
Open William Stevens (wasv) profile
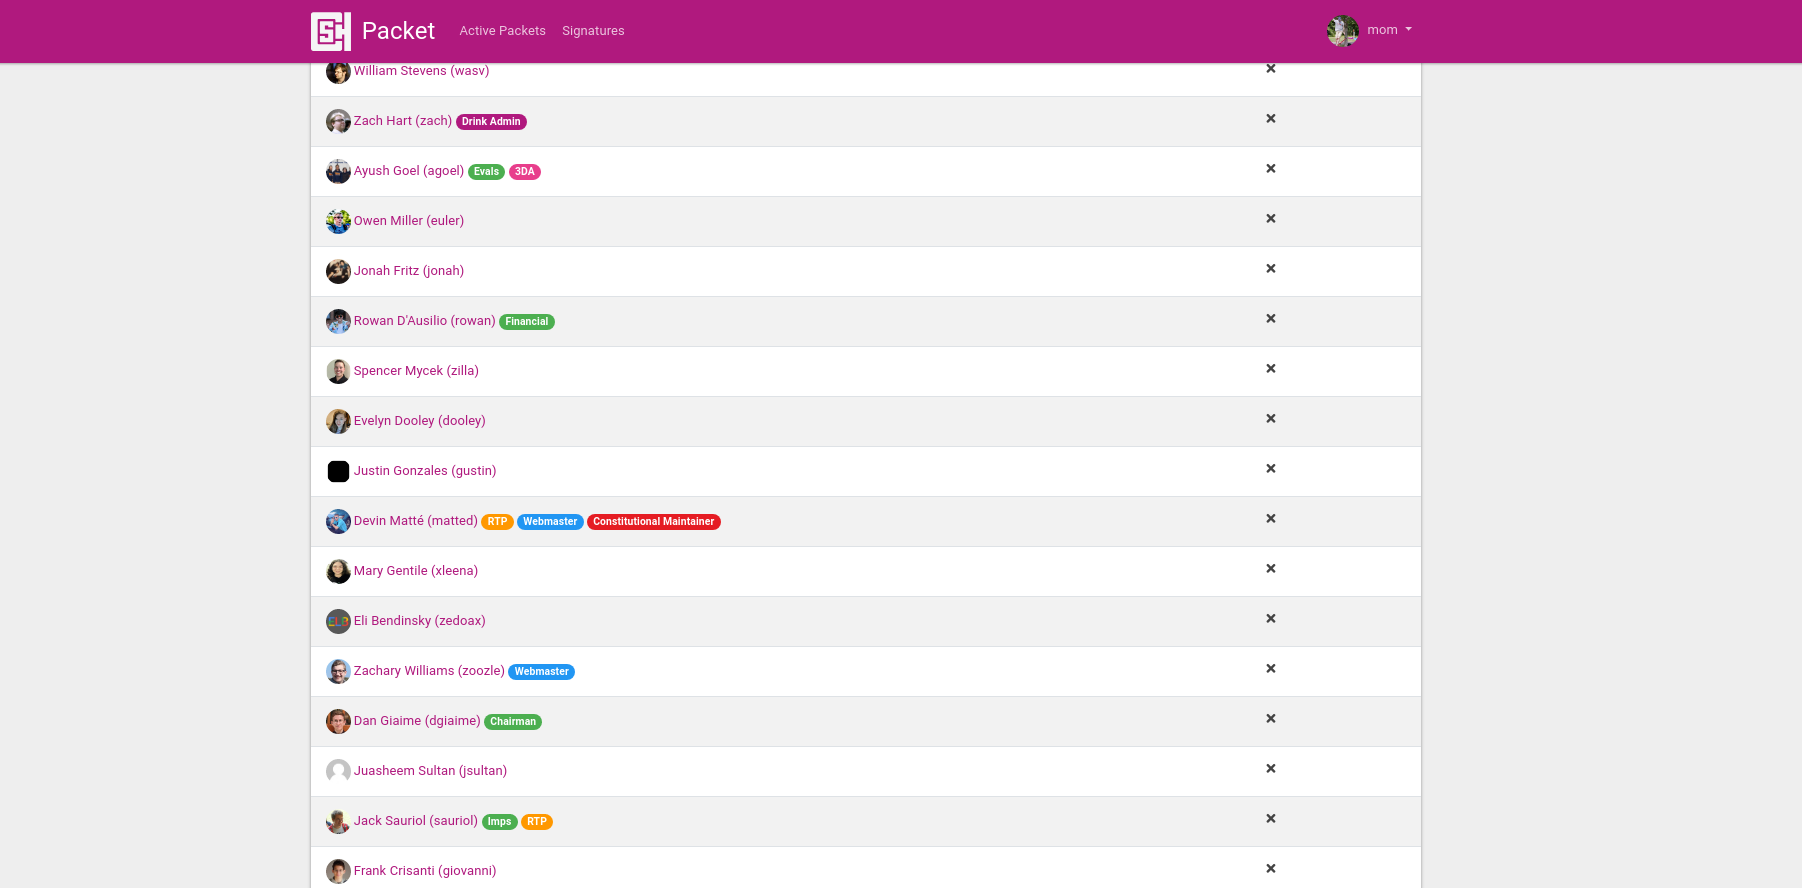click(x=421, y=71)
